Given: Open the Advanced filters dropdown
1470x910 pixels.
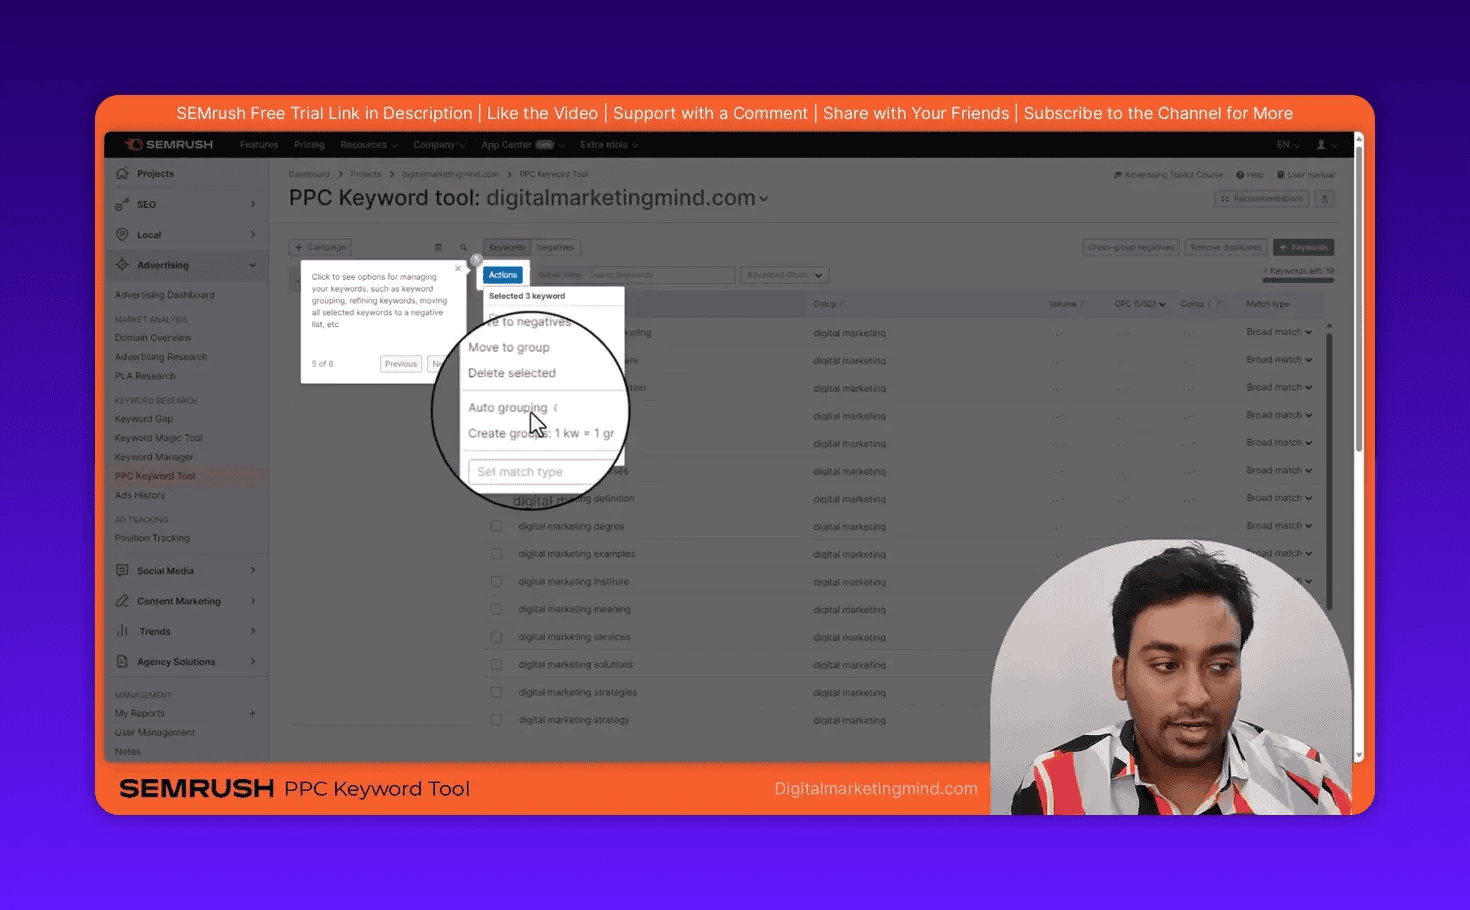Looking at the screenshot, I should point(784,274).
